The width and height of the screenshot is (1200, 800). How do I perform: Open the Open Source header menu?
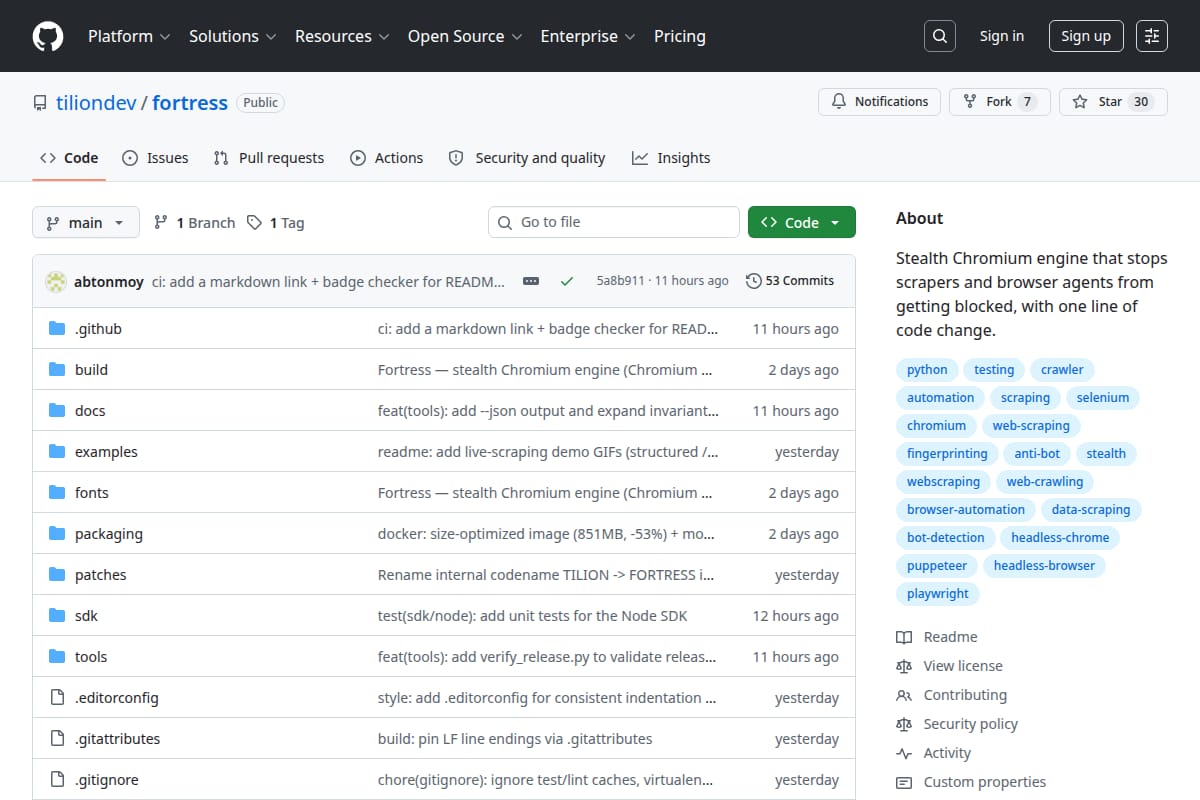[x=464, y=36]
